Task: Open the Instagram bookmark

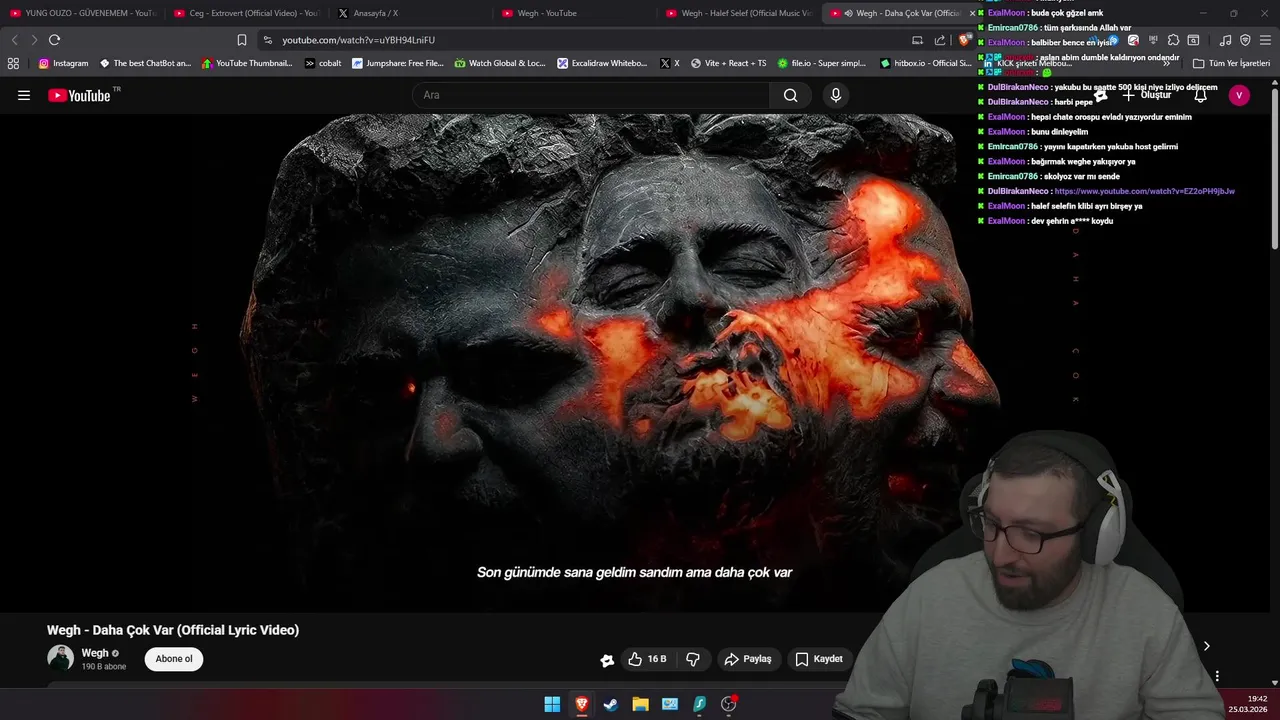Action: (63, 63)
